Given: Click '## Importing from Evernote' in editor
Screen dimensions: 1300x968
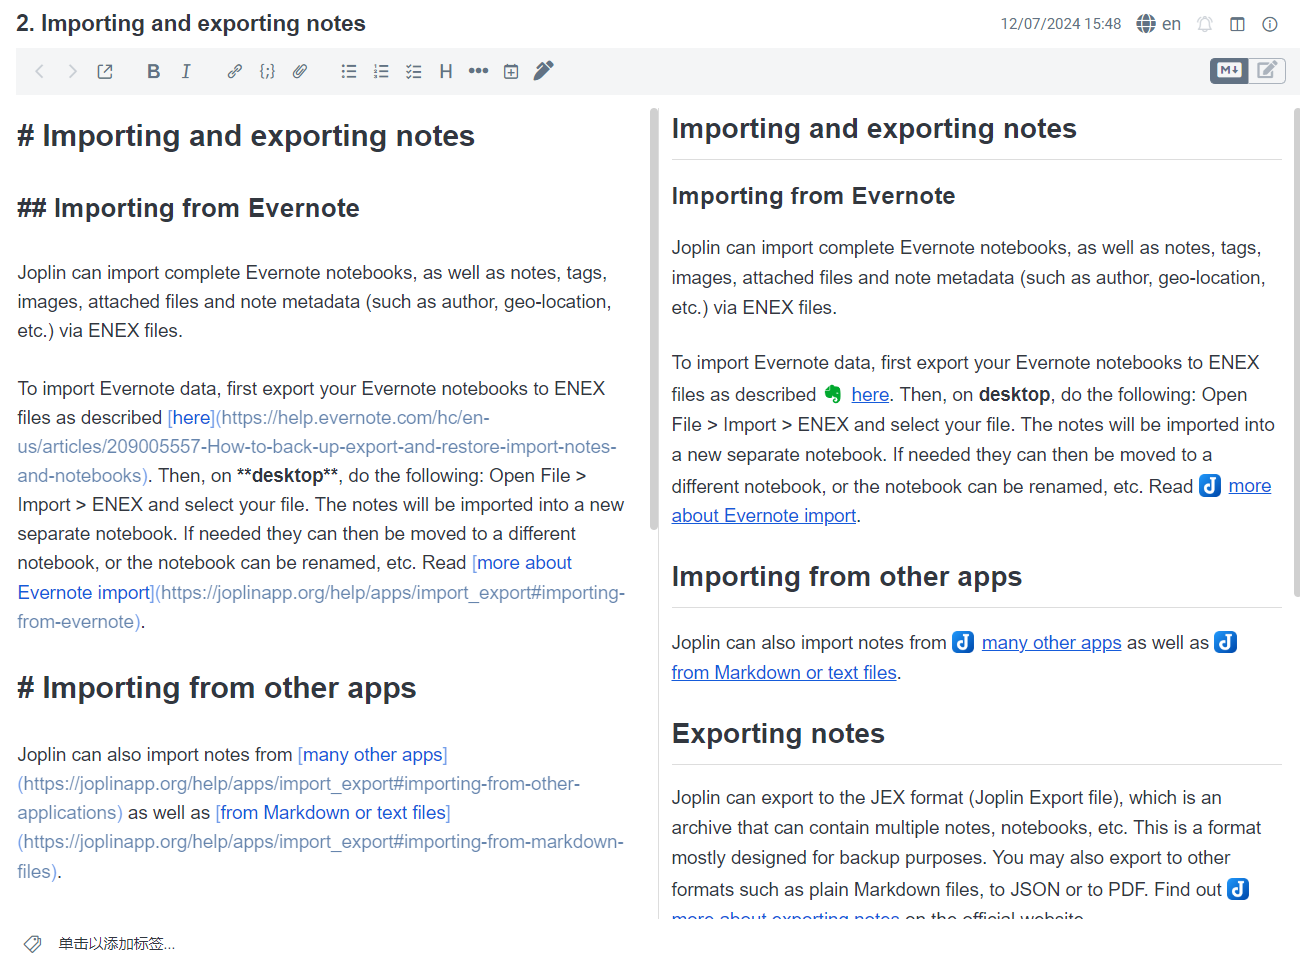Looking at the screenshot, I should pos(188,207).
